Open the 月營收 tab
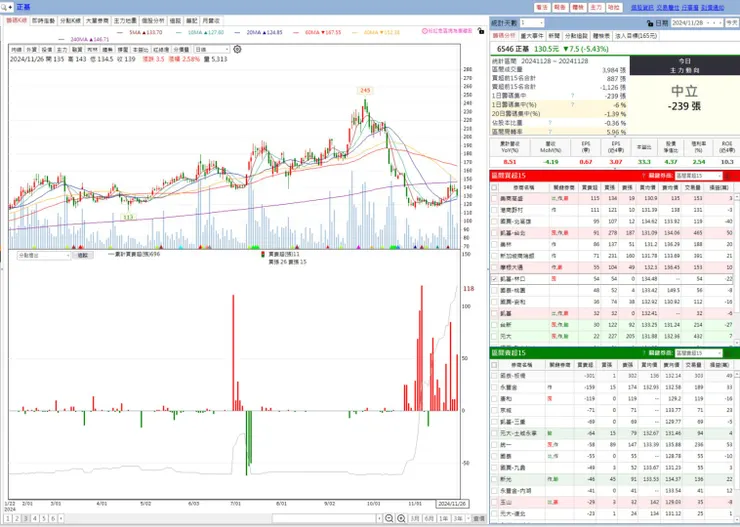This screenshot has height=527, width=740. coord(211,21)
